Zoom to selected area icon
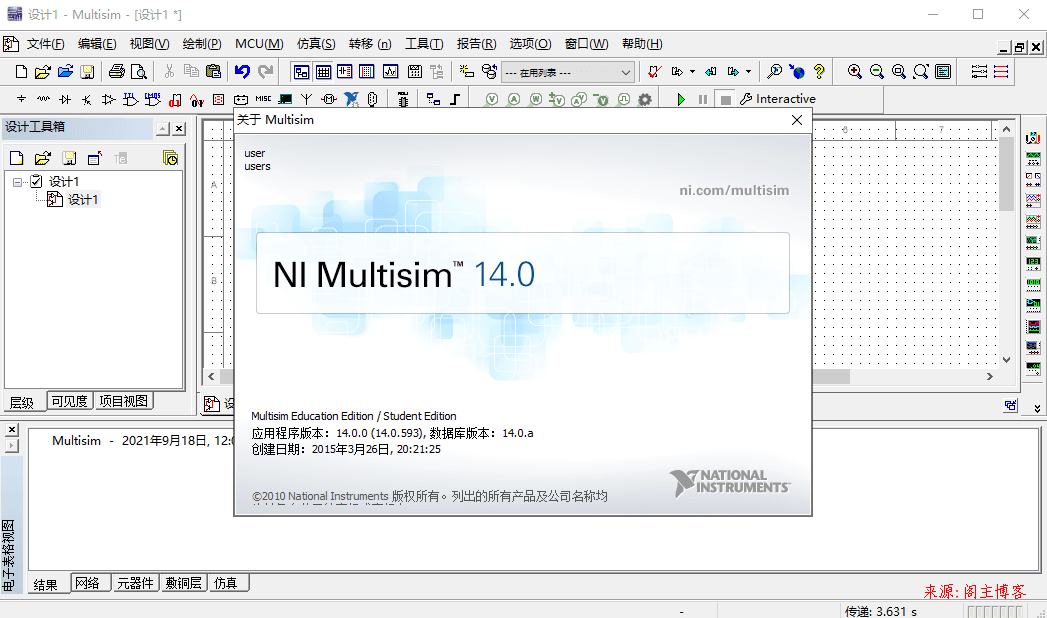The width and height of the screenshot is (1047, 618). [x=899, y=71]
